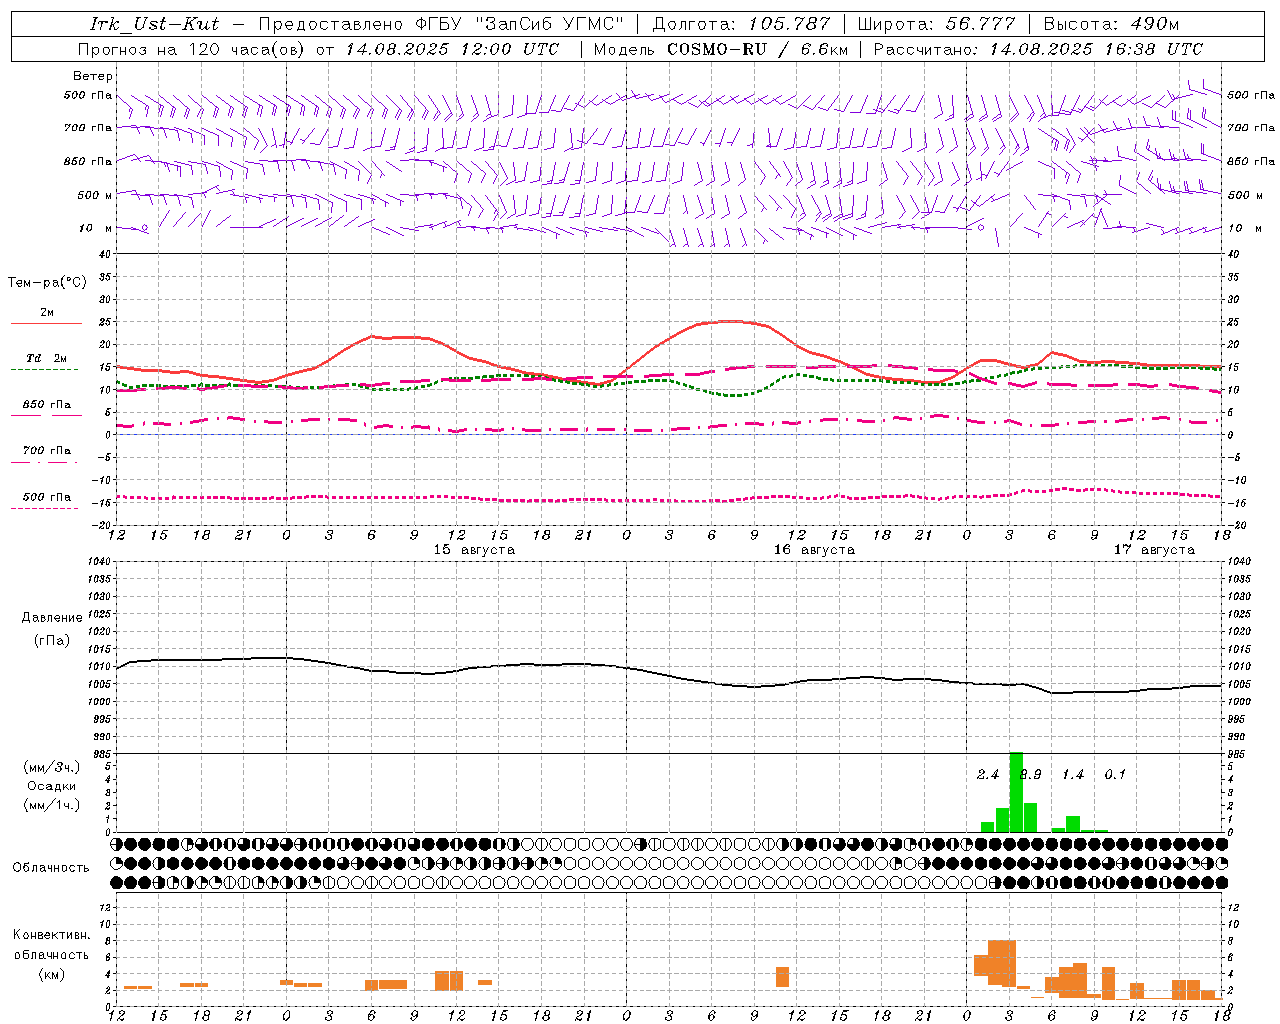Click the 2.4 precipitation total value
This screenshot has height=1024, width=1280.
tap(988, 775)
